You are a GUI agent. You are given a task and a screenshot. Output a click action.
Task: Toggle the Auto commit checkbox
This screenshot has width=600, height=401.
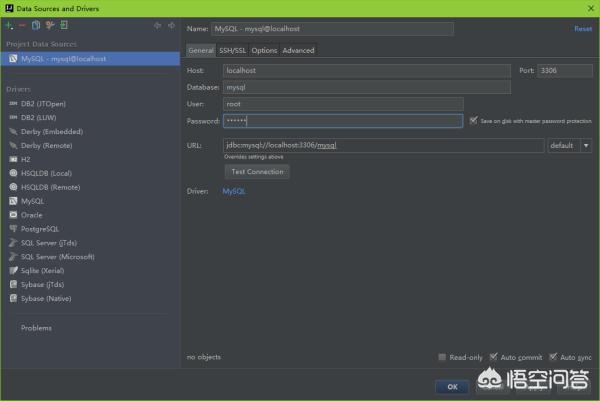[x=493, y=357]
